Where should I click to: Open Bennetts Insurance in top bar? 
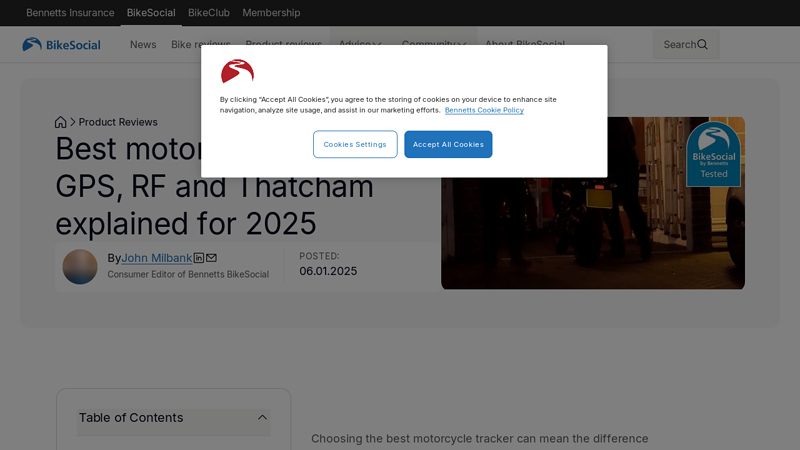click(70, 13)
